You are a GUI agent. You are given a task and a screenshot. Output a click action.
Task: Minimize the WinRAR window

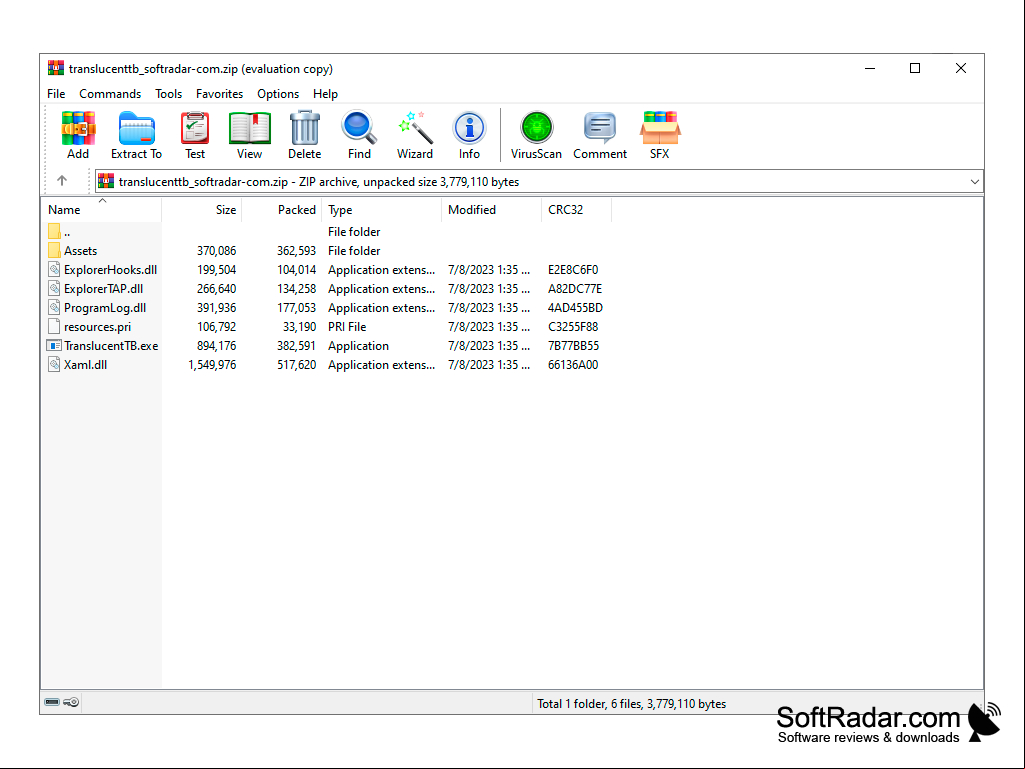click(x=870, y=68)
